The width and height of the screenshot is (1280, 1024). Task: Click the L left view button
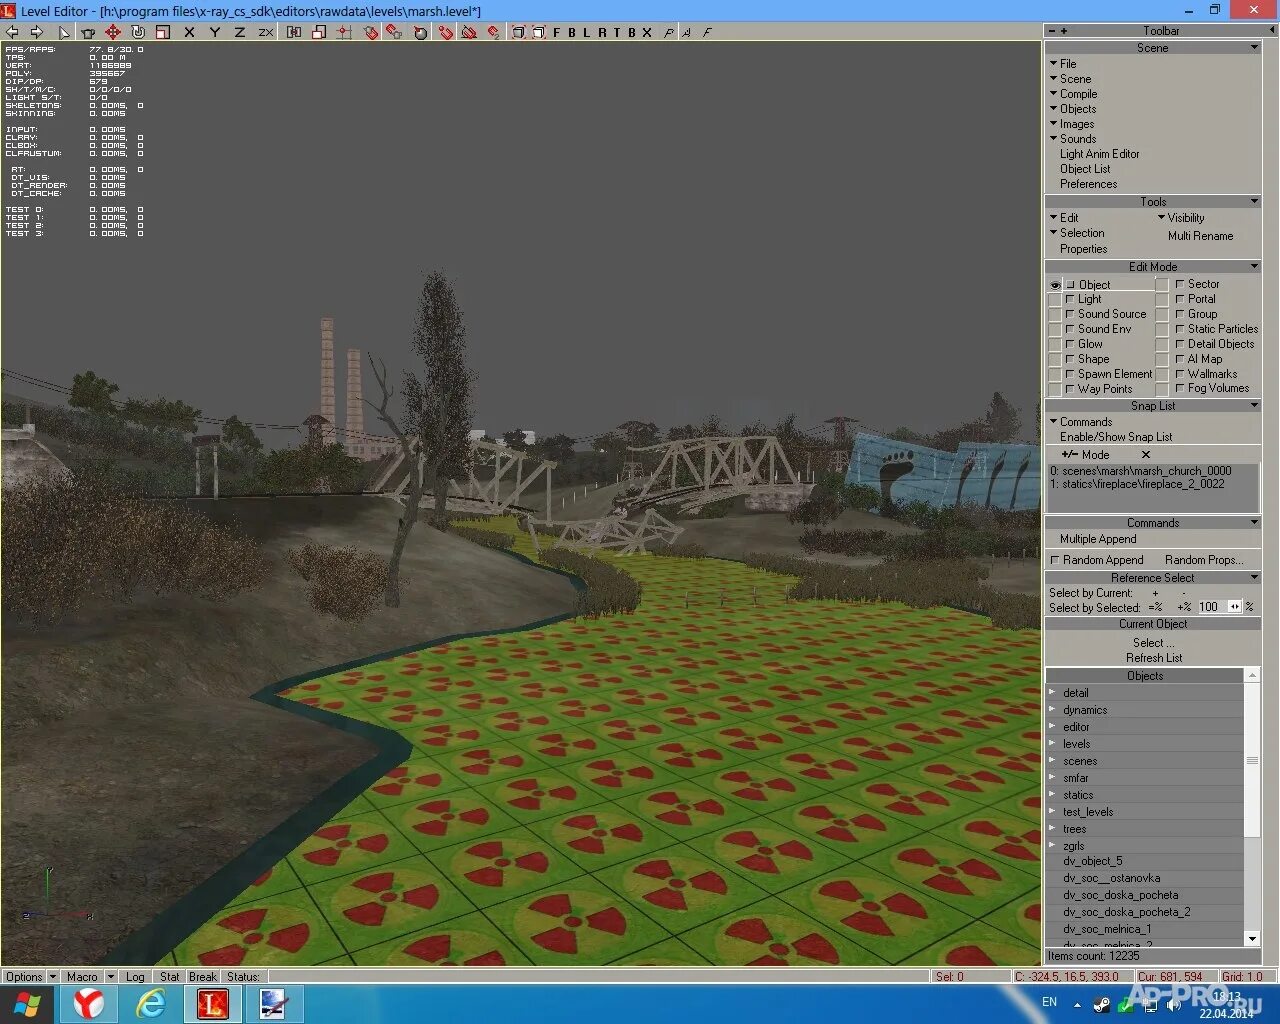585,32
